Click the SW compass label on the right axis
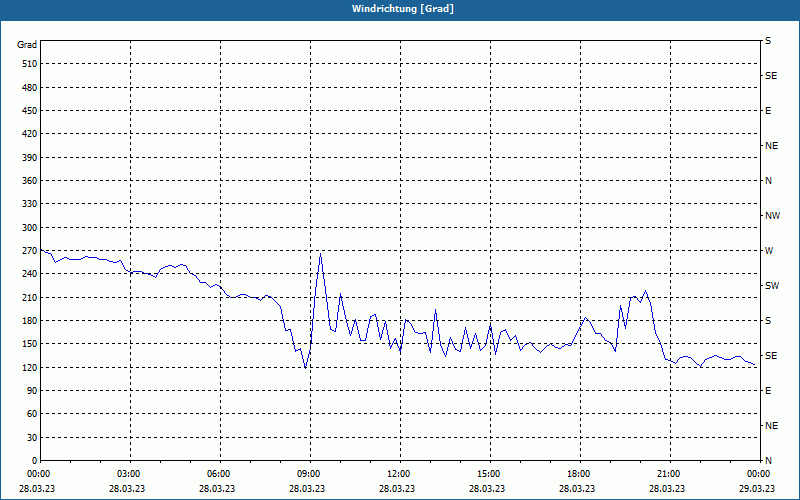The width and height of the screenshot is (800, 500). (772, 286)
